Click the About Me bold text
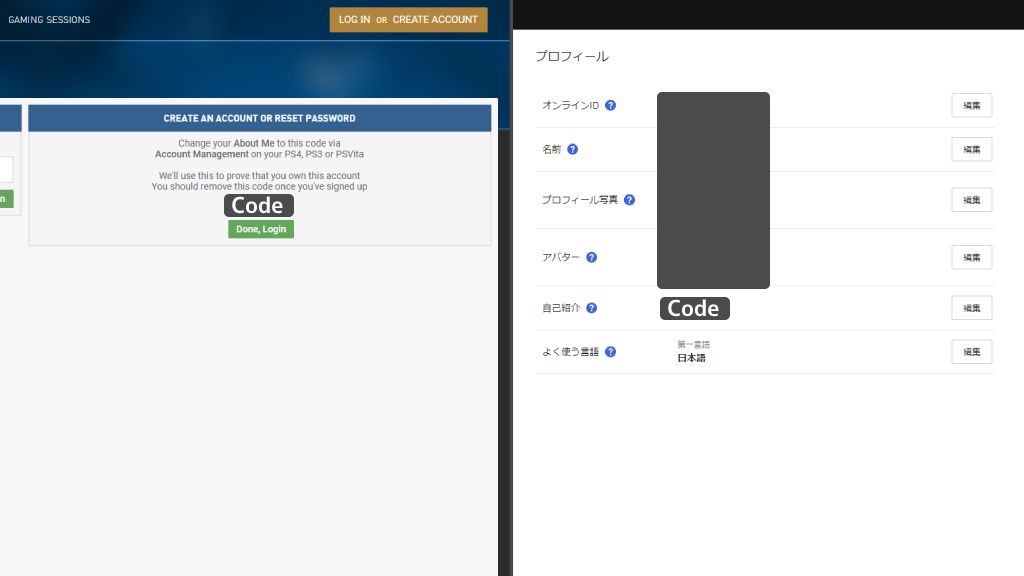 click(x=254, y=143)
